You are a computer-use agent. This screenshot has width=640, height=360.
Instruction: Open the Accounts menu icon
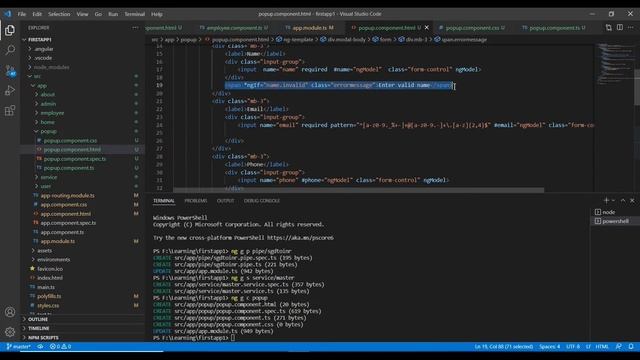coord(10,312)
